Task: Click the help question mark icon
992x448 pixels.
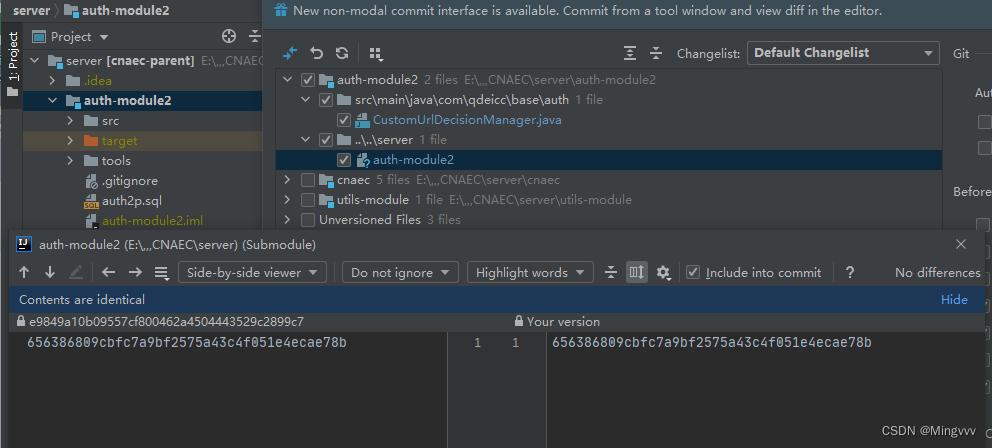Action: coord(850,273)
